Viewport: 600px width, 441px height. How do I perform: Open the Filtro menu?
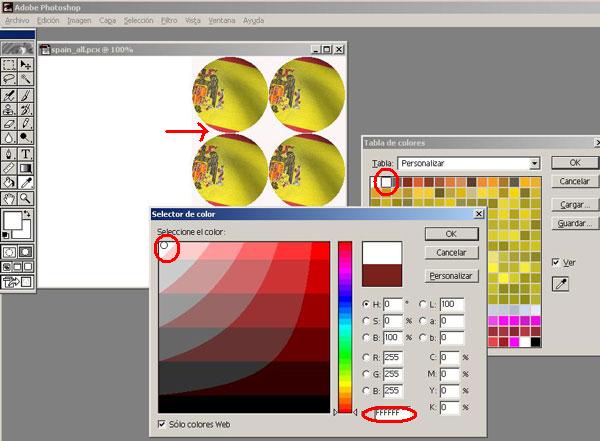coord(169,21)
